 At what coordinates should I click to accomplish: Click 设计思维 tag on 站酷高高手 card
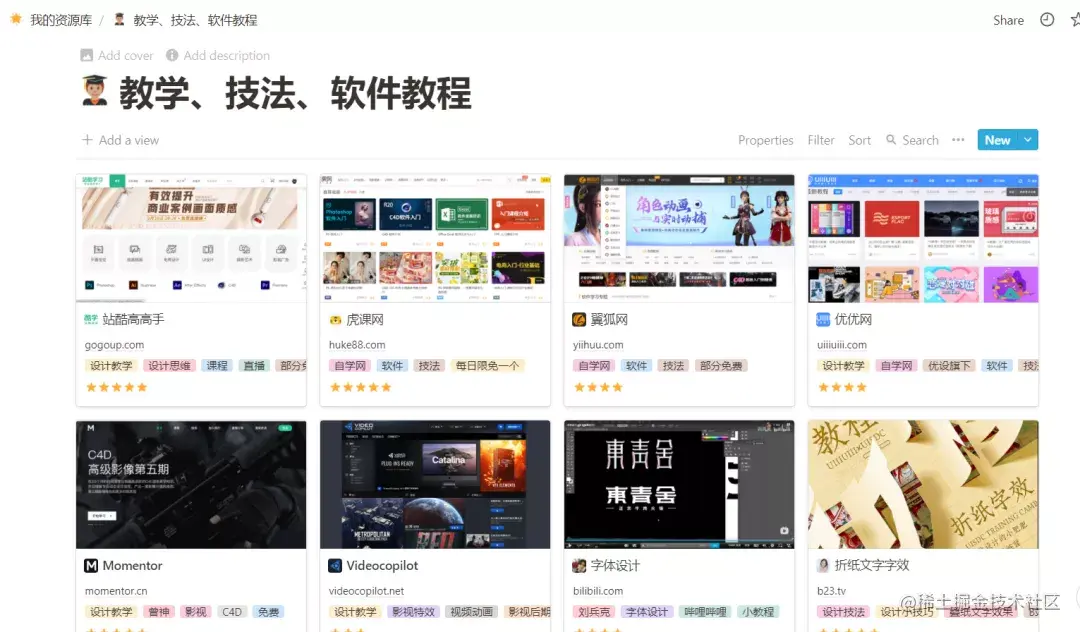pos(169,366)
